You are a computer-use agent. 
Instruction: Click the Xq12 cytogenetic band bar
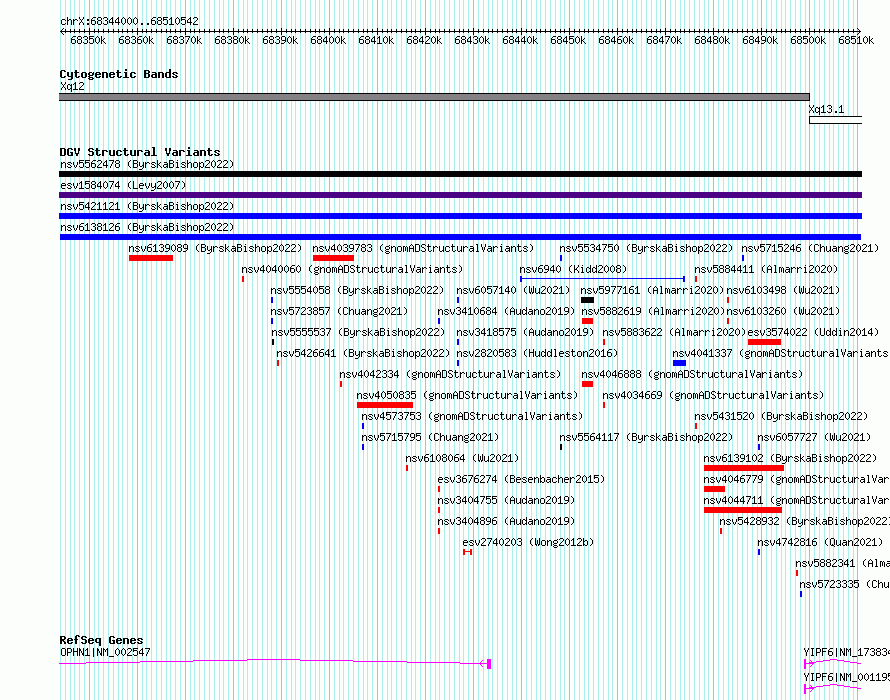coord(434,97)
